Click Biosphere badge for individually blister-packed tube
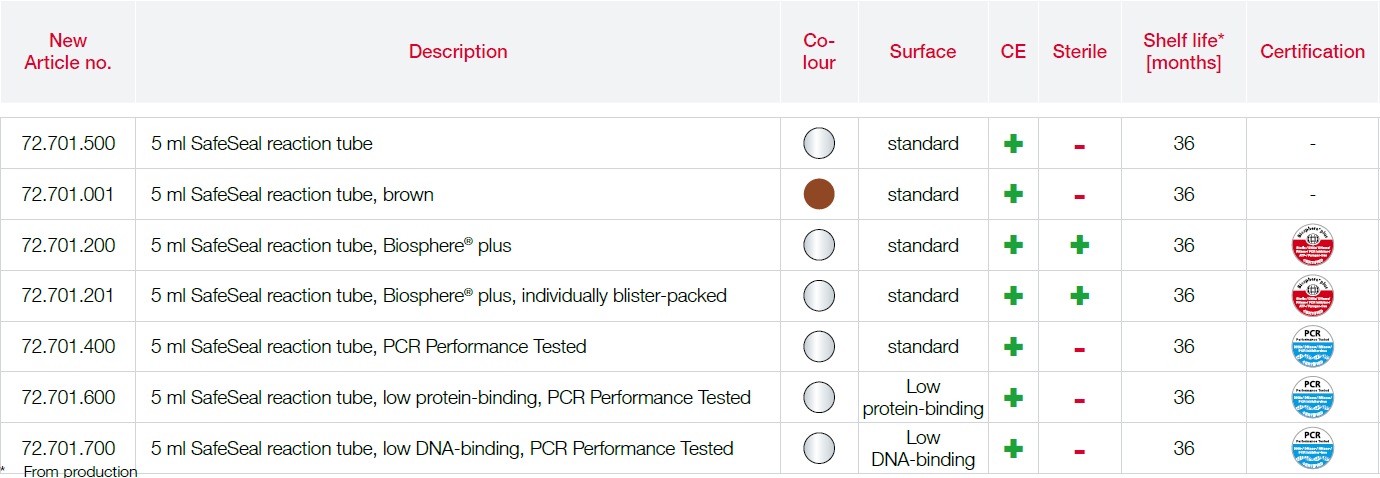This screenshot has width=1380, height=478. click(x=1312, y=296)
